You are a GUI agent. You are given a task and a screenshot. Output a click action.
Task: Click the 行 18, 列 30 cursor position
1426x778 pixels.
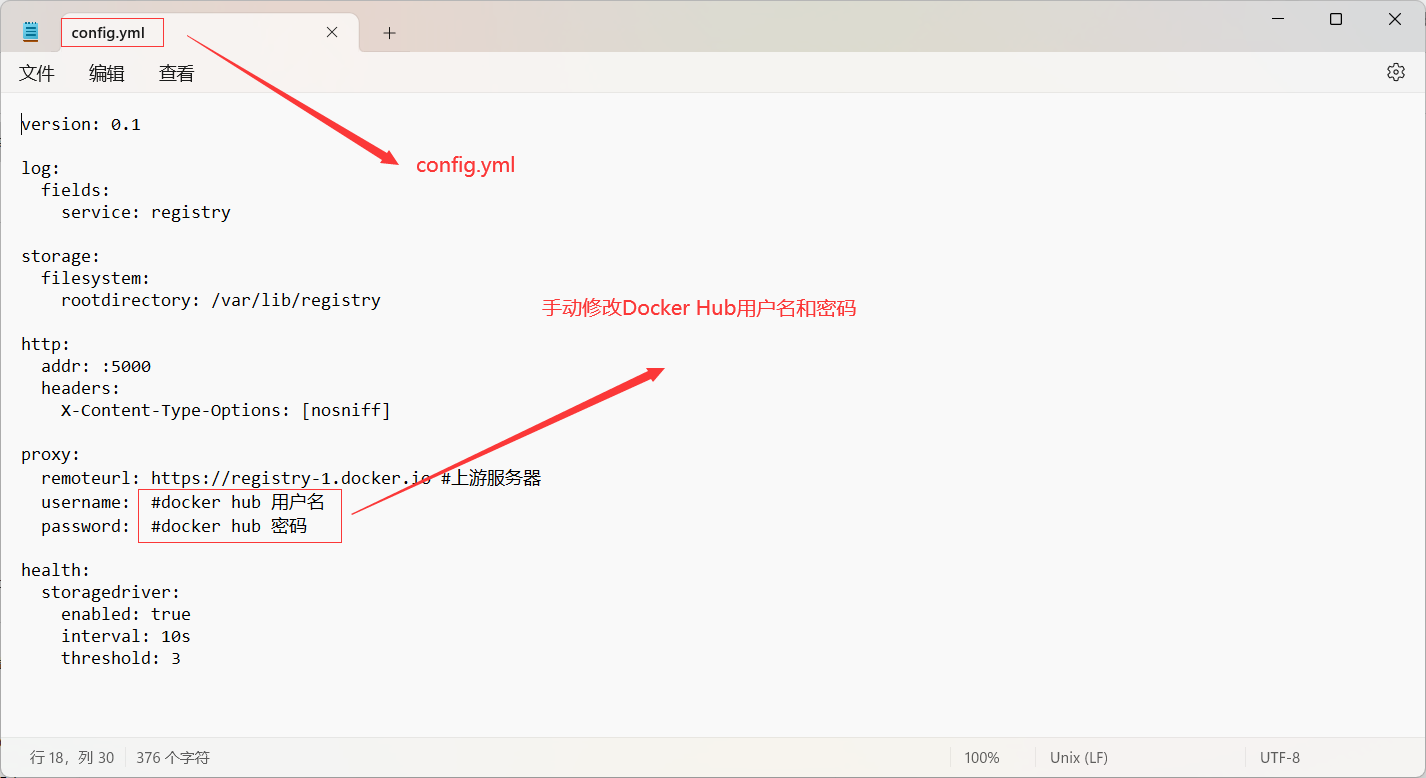point(72,758)
